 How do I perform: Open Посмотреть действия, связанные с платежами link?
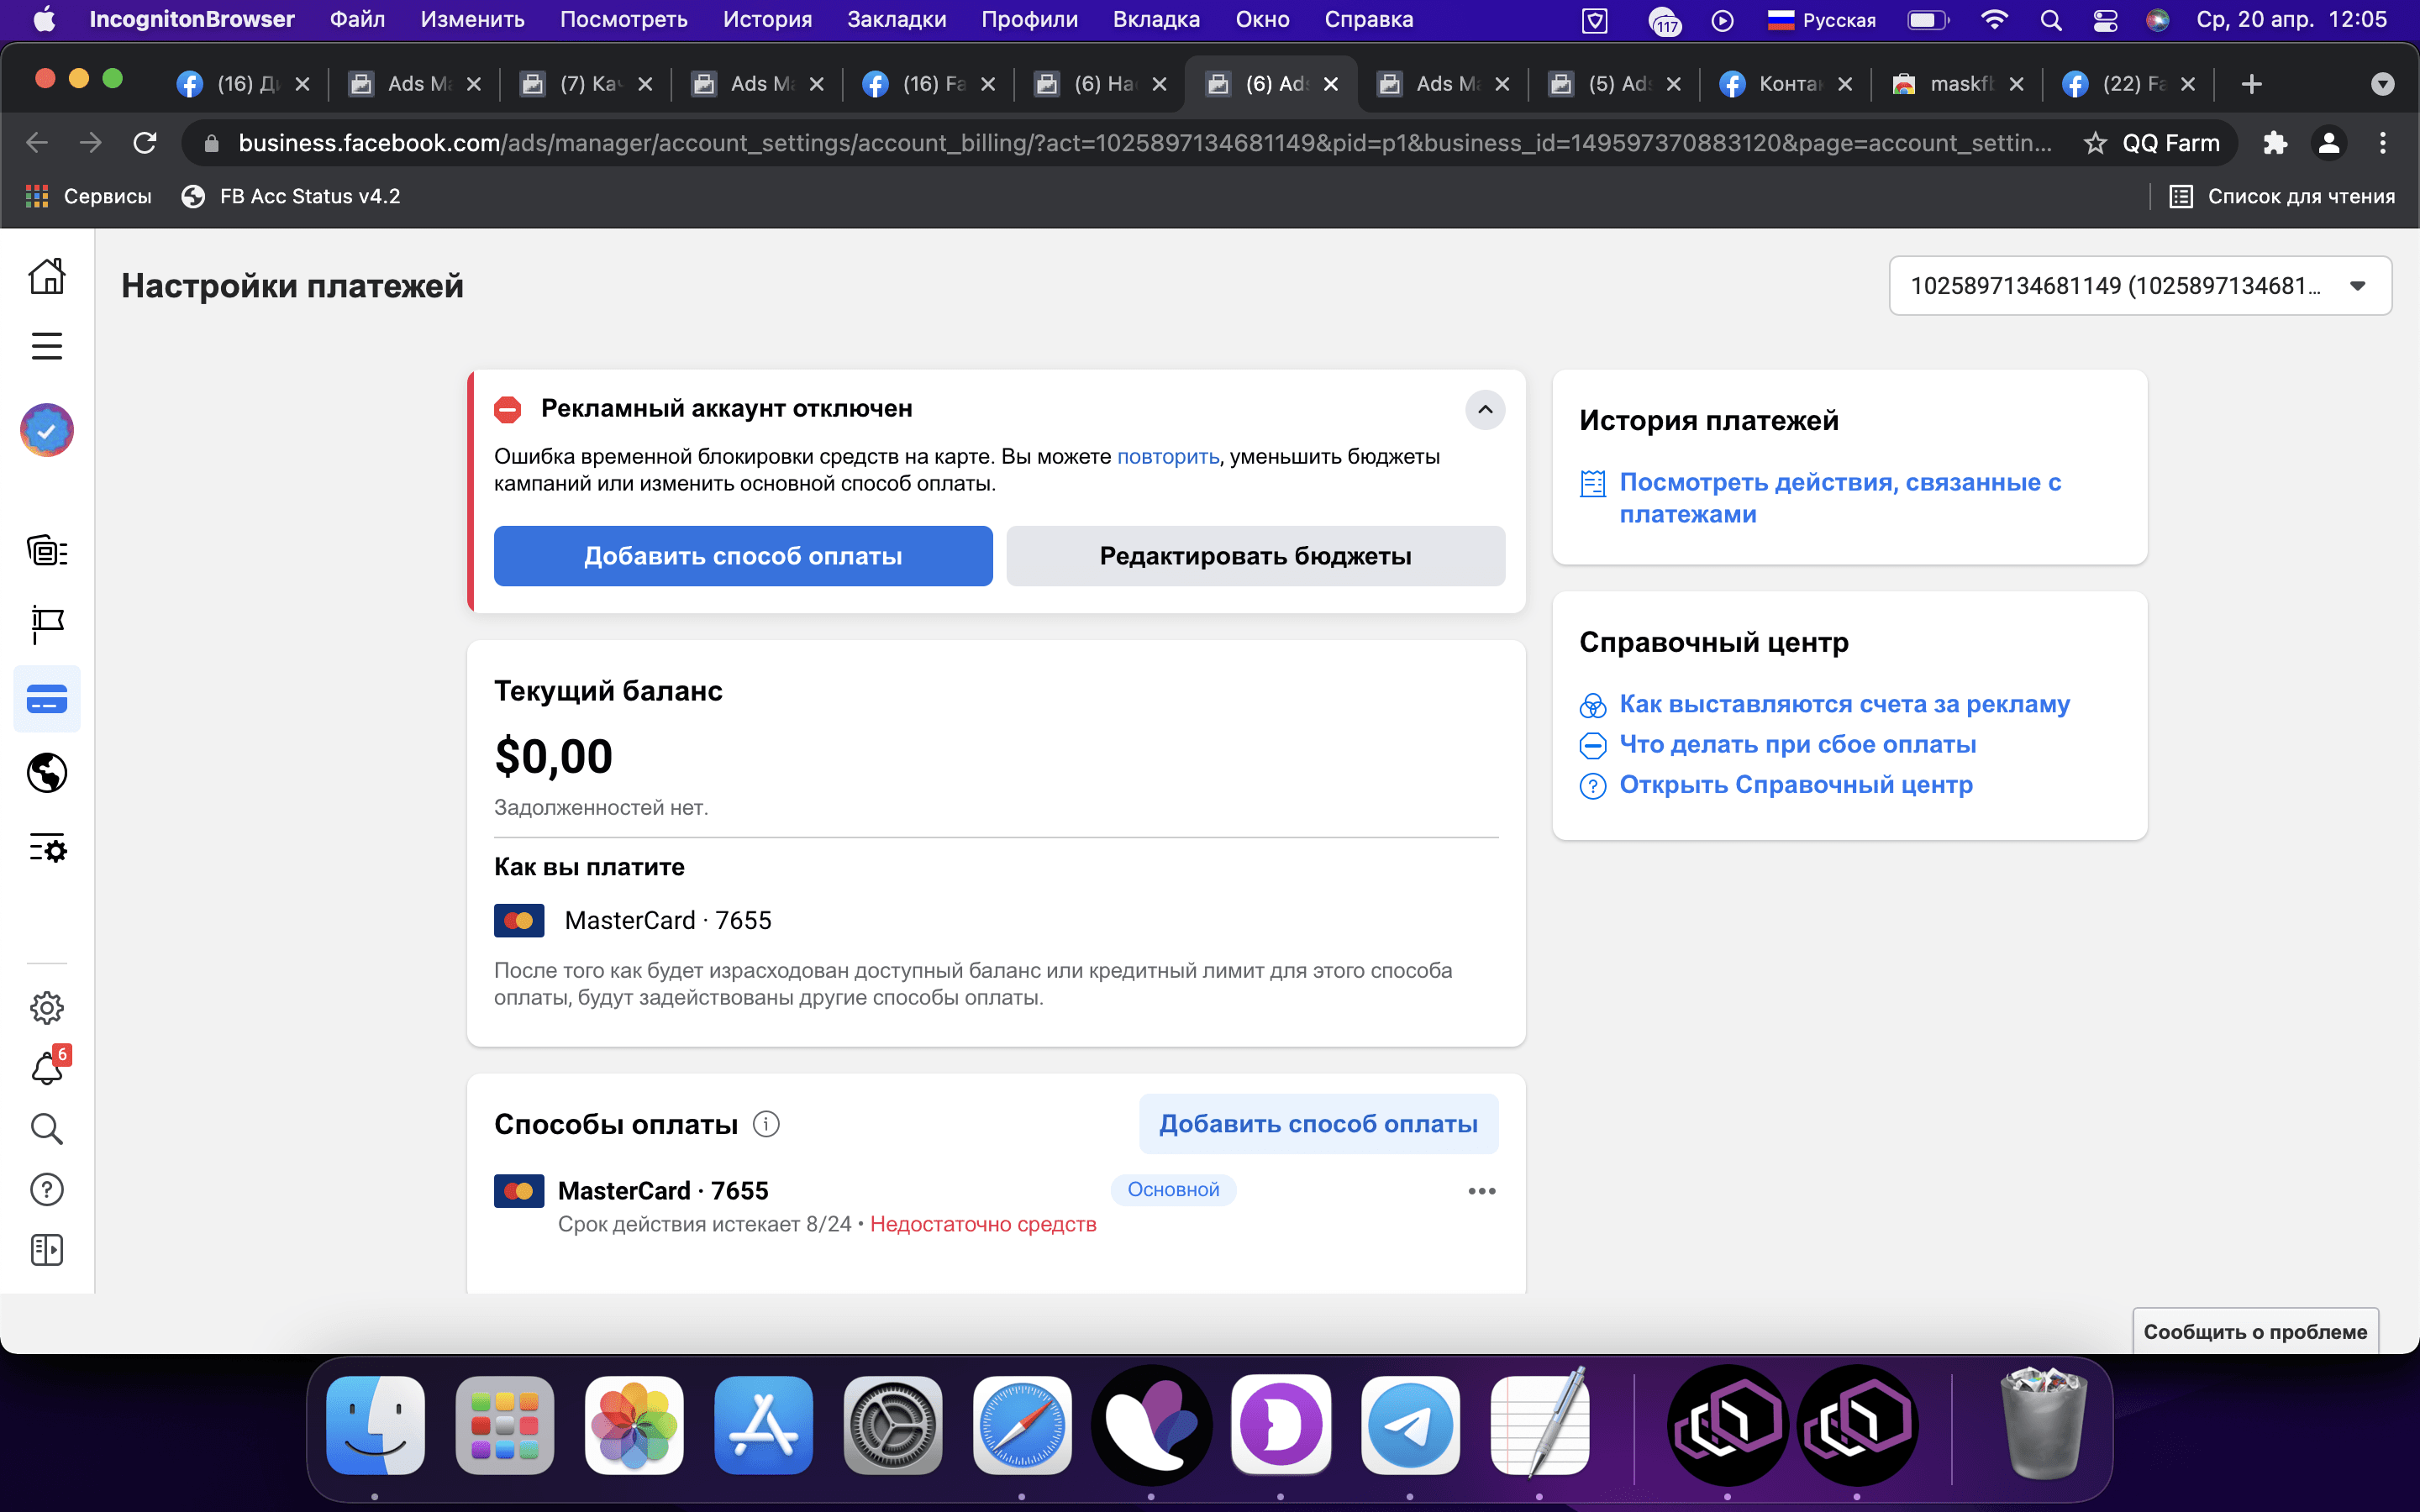point(1840,498)
